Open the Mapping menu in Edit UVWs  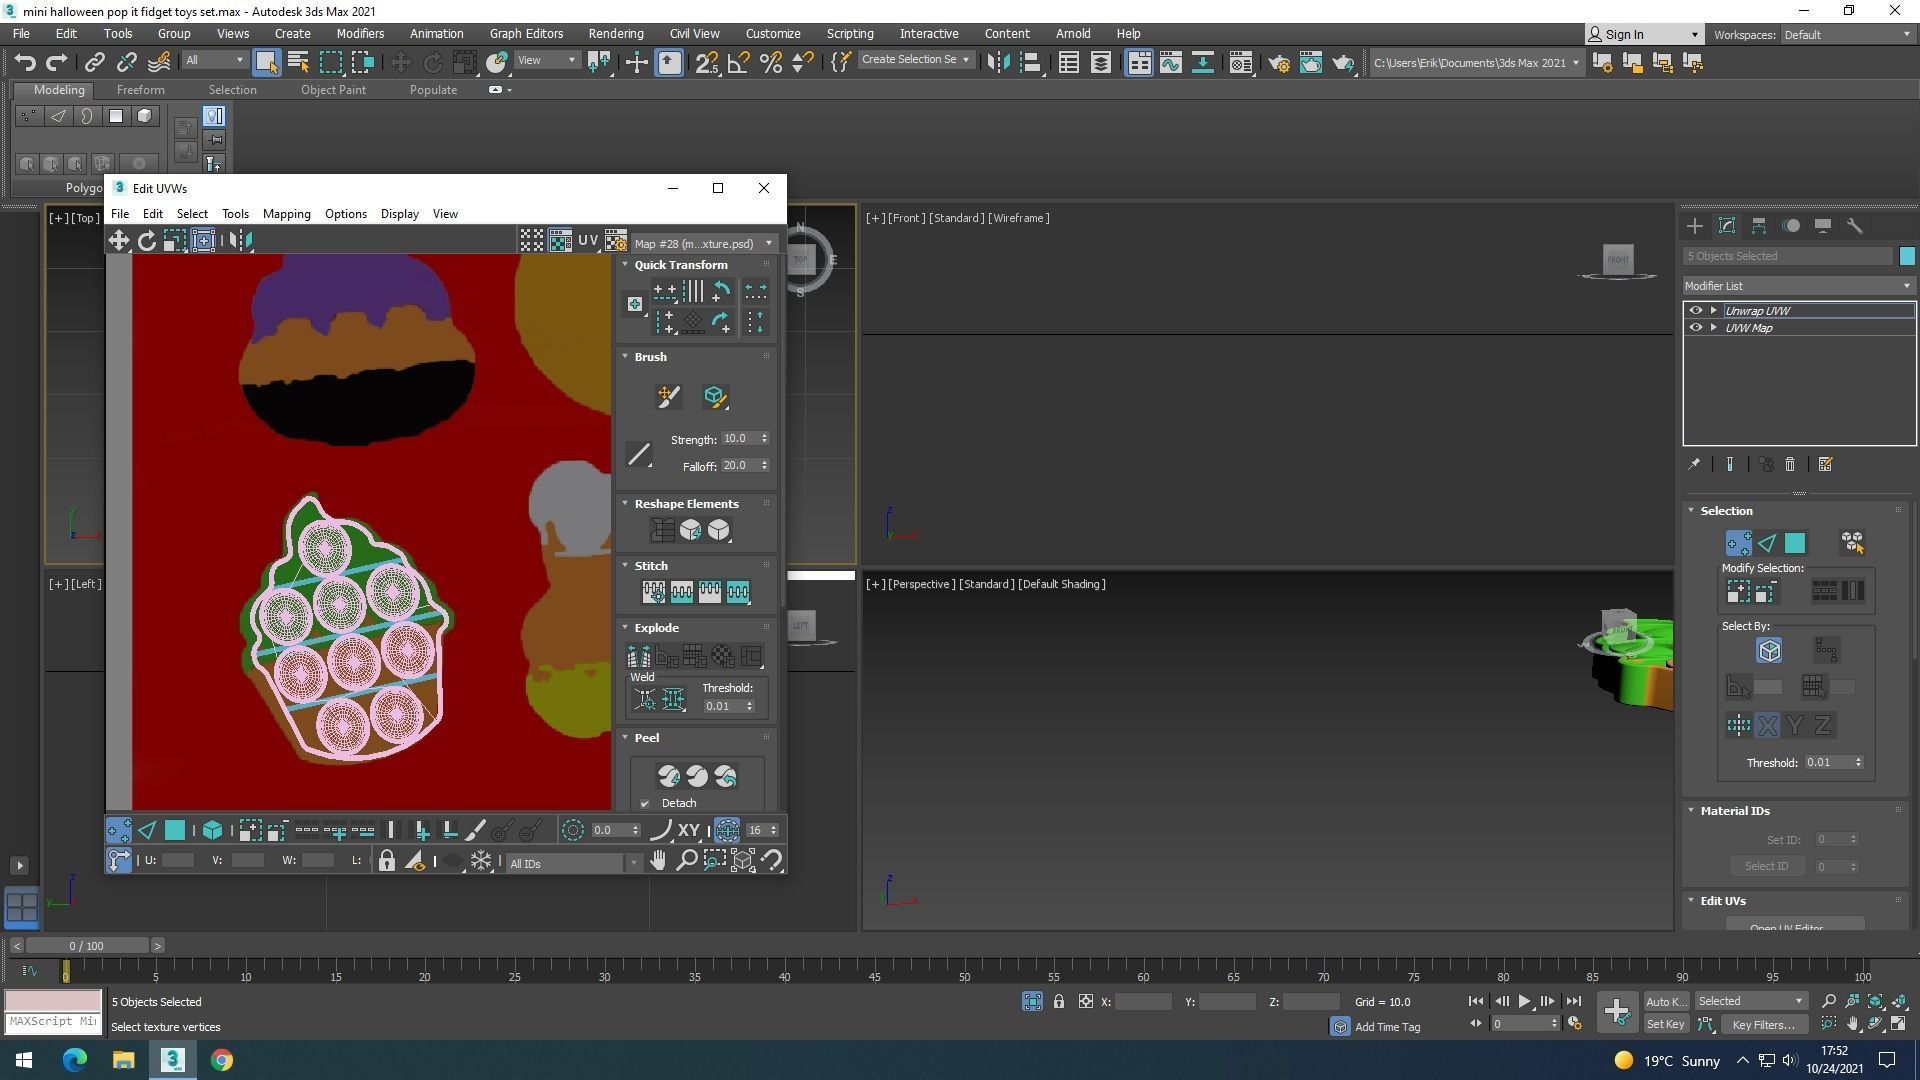coord(286,214)
